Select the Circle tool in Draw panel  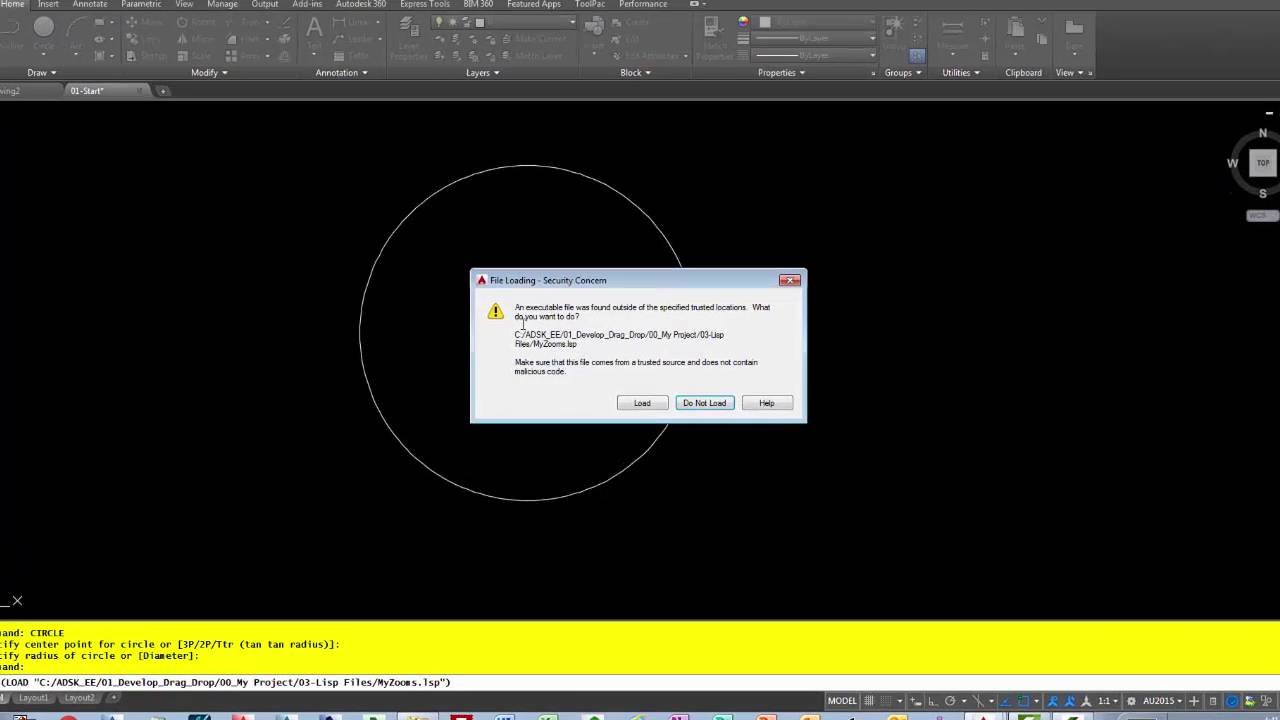click(44, 33)
